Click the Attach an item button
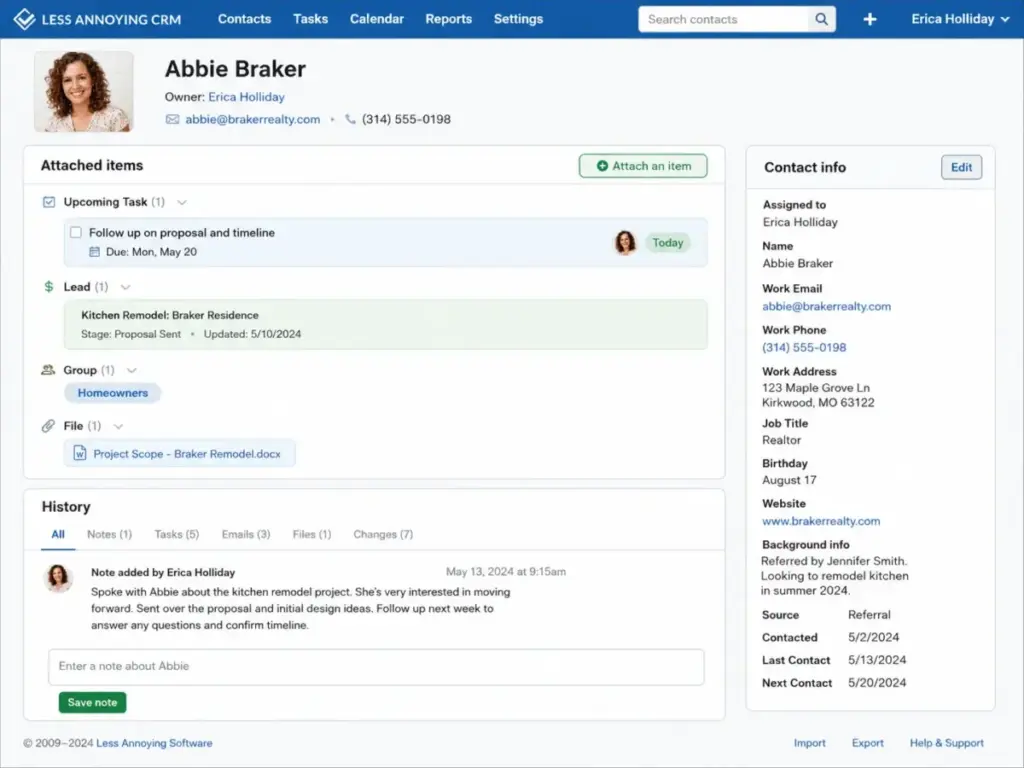The height and width of the screenshot is (768, 1024). [643, 166]
